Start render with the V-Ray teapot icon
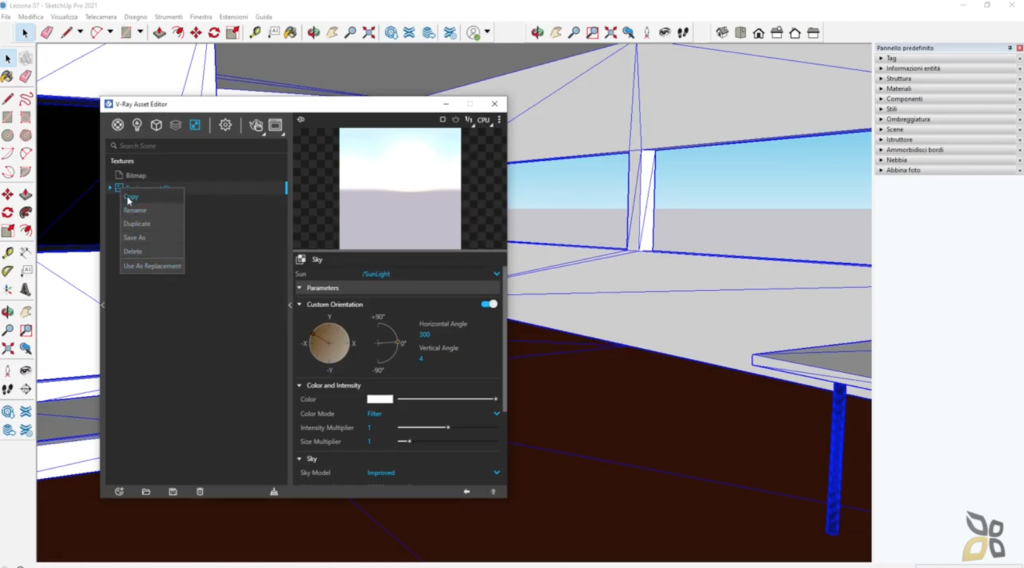The image size is (1024, 568). click(x=256, y=125)
